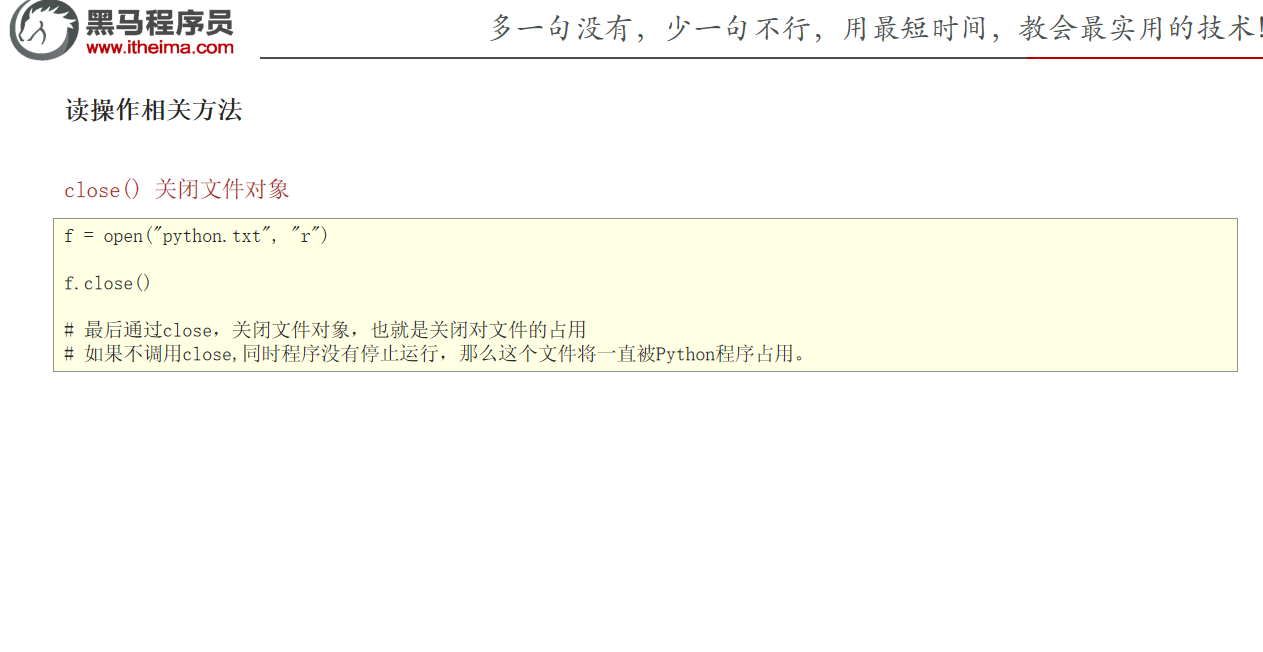Click the horse head logo icon
Viewport: 1263px width, 652px height.
pyautogui.click(x=43, y=30)
